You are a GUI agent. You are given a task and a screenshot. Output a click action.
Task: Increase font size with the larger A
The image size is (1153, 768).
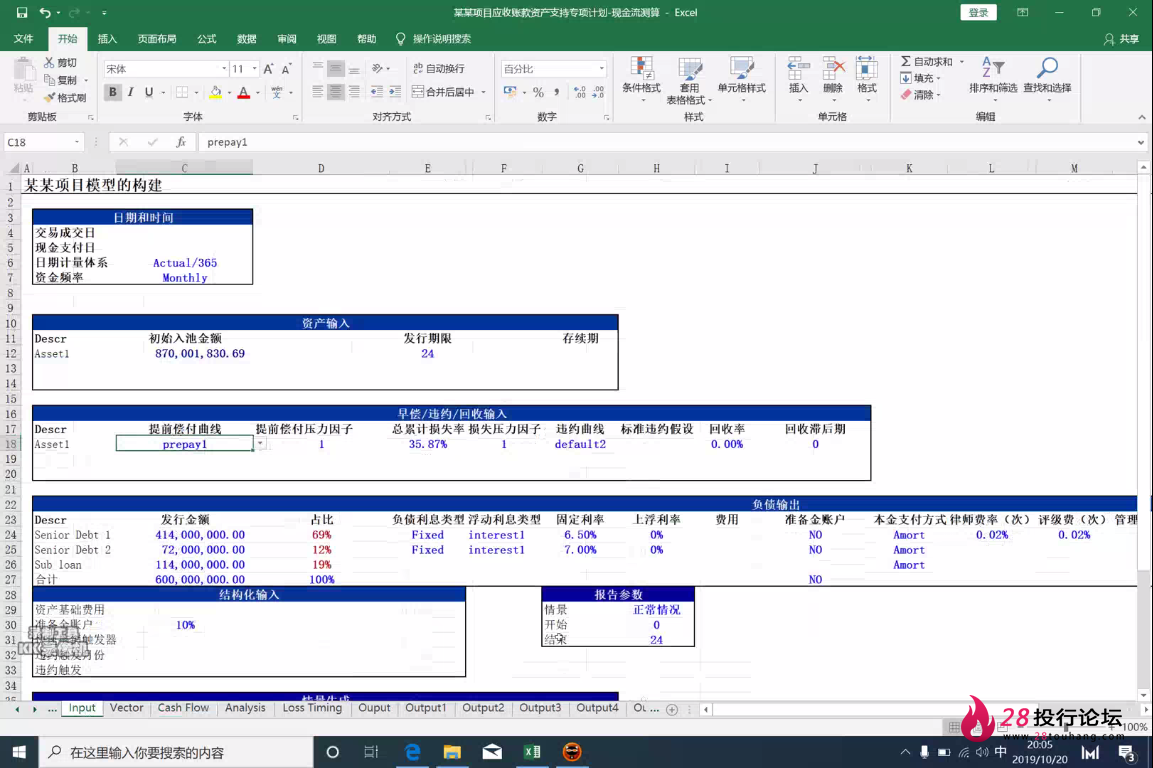pos(268,68)
